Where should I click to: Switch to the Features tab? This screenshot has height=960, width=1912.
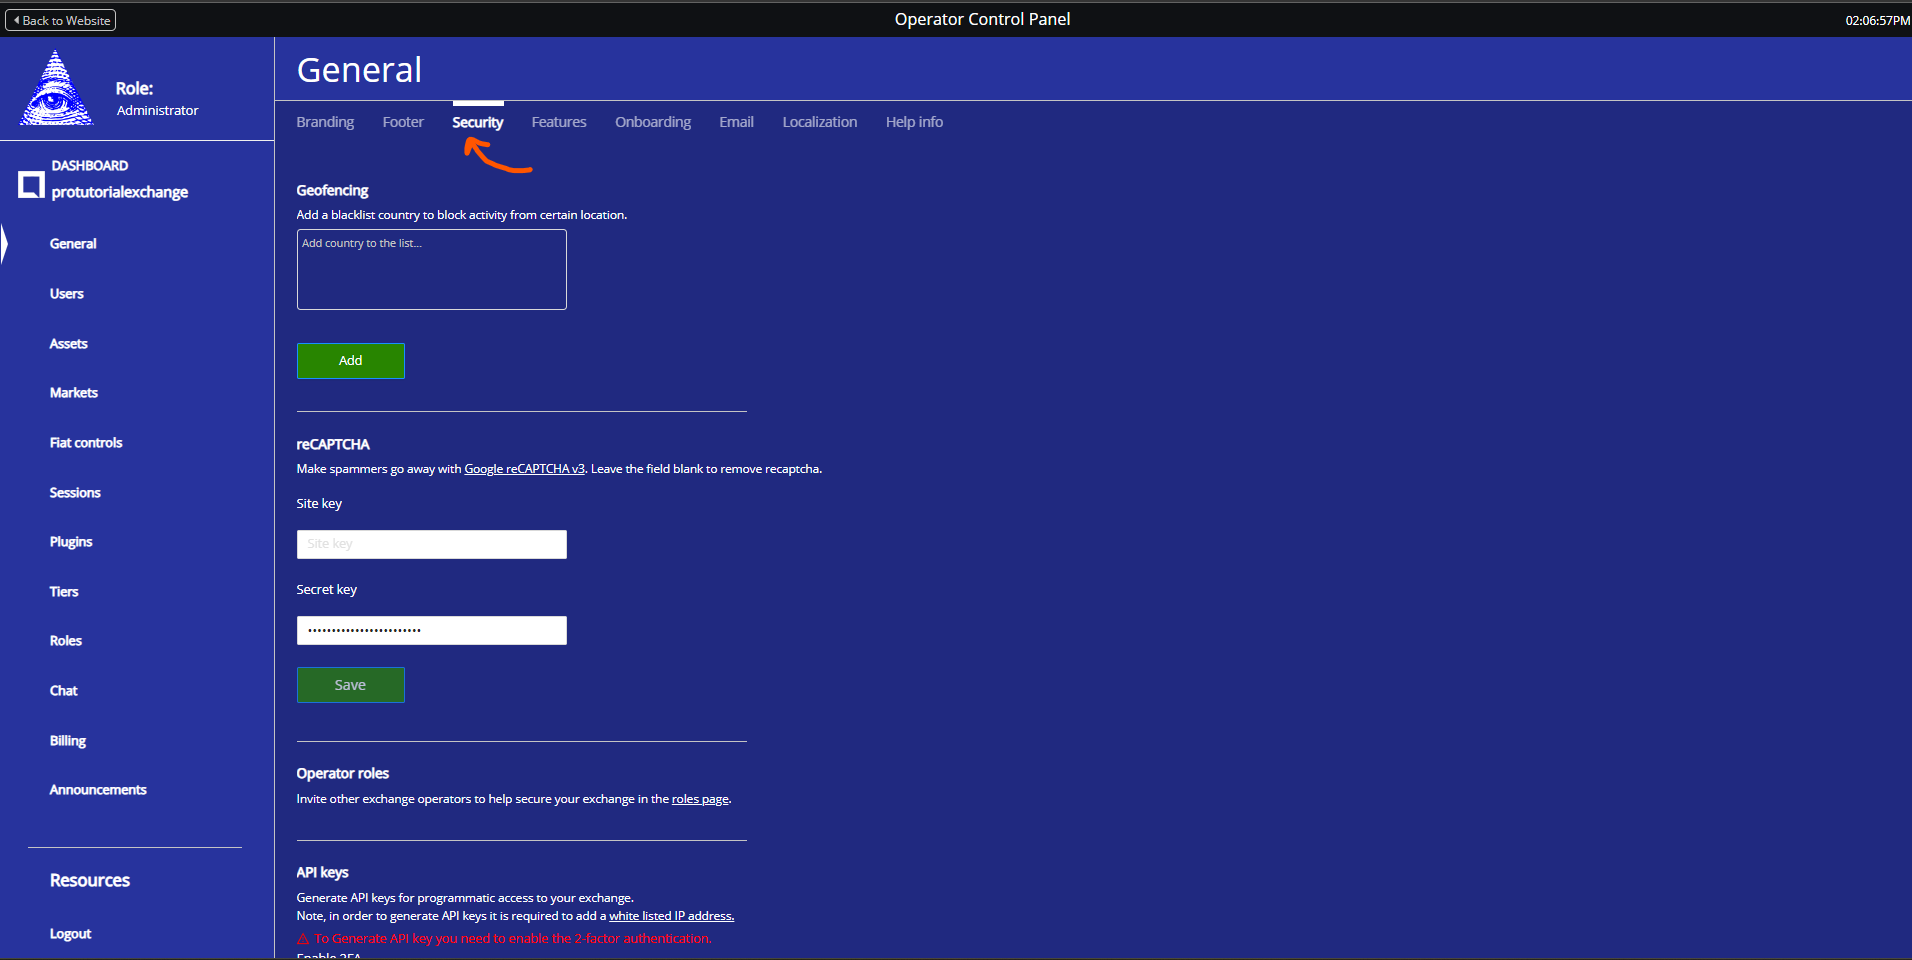click(558, 122)
